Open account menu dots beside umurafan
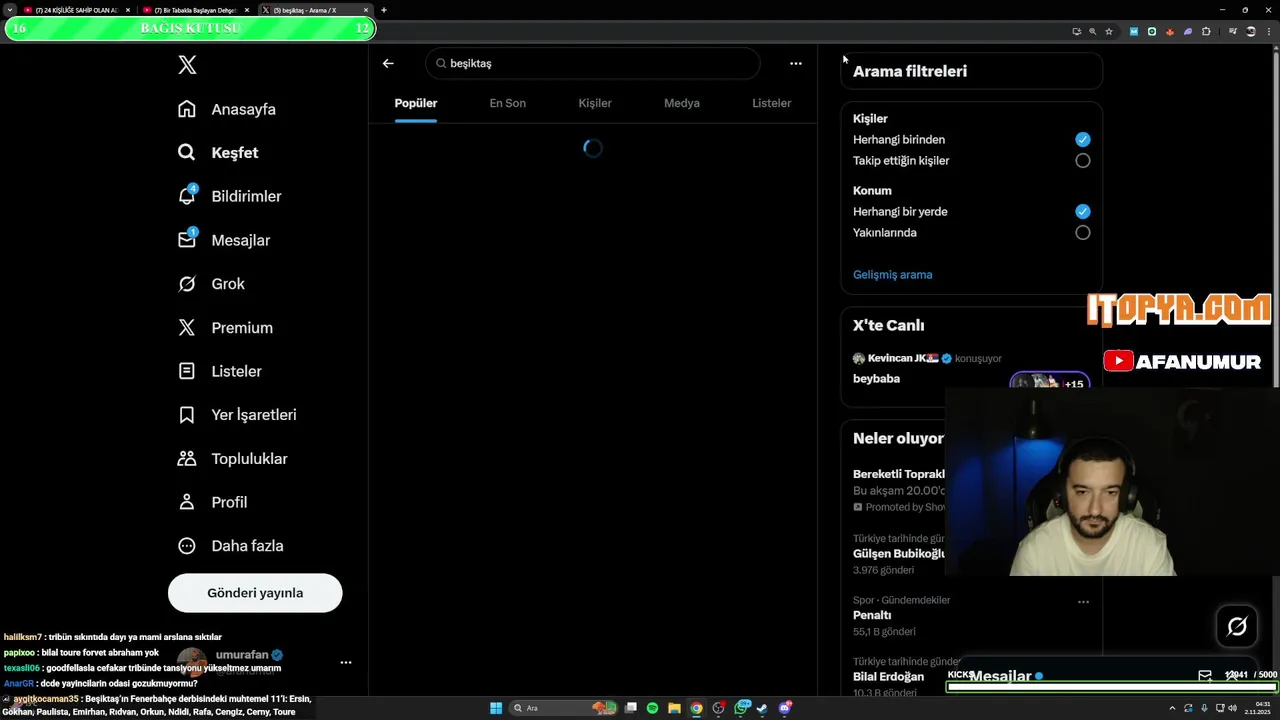 (x=346, y=662)
